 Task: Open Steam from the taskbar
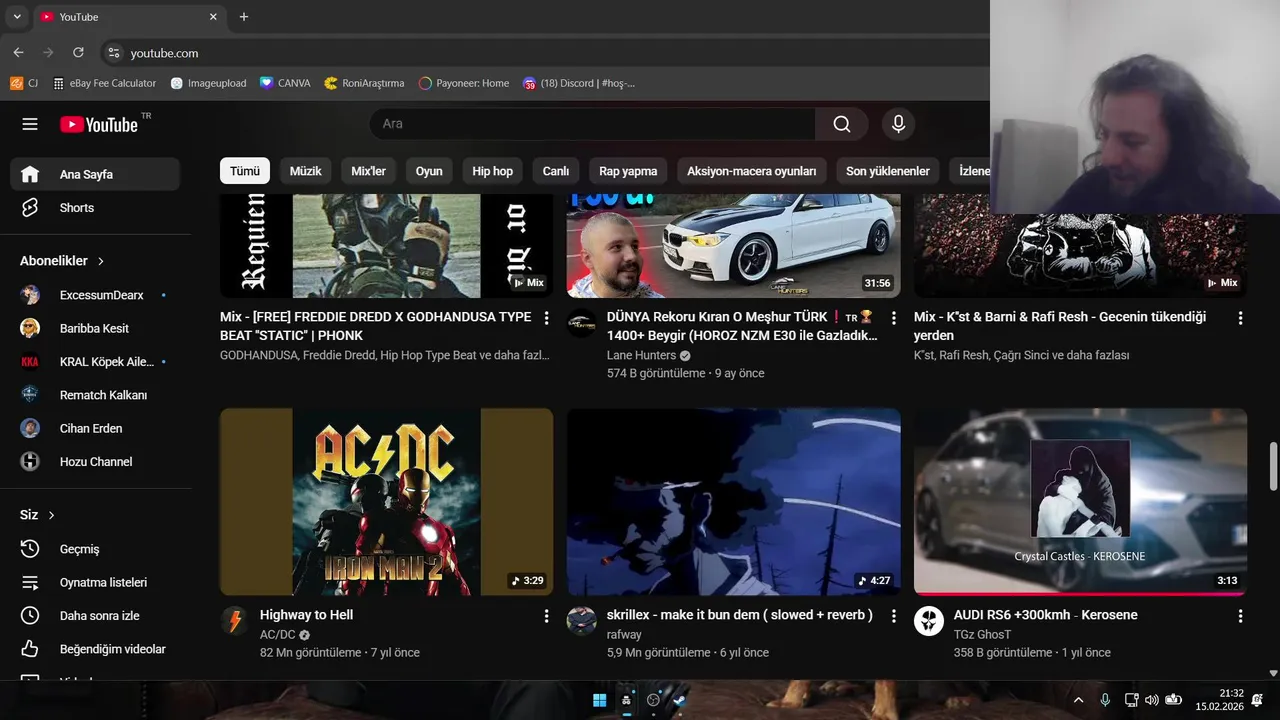(680, 700)
